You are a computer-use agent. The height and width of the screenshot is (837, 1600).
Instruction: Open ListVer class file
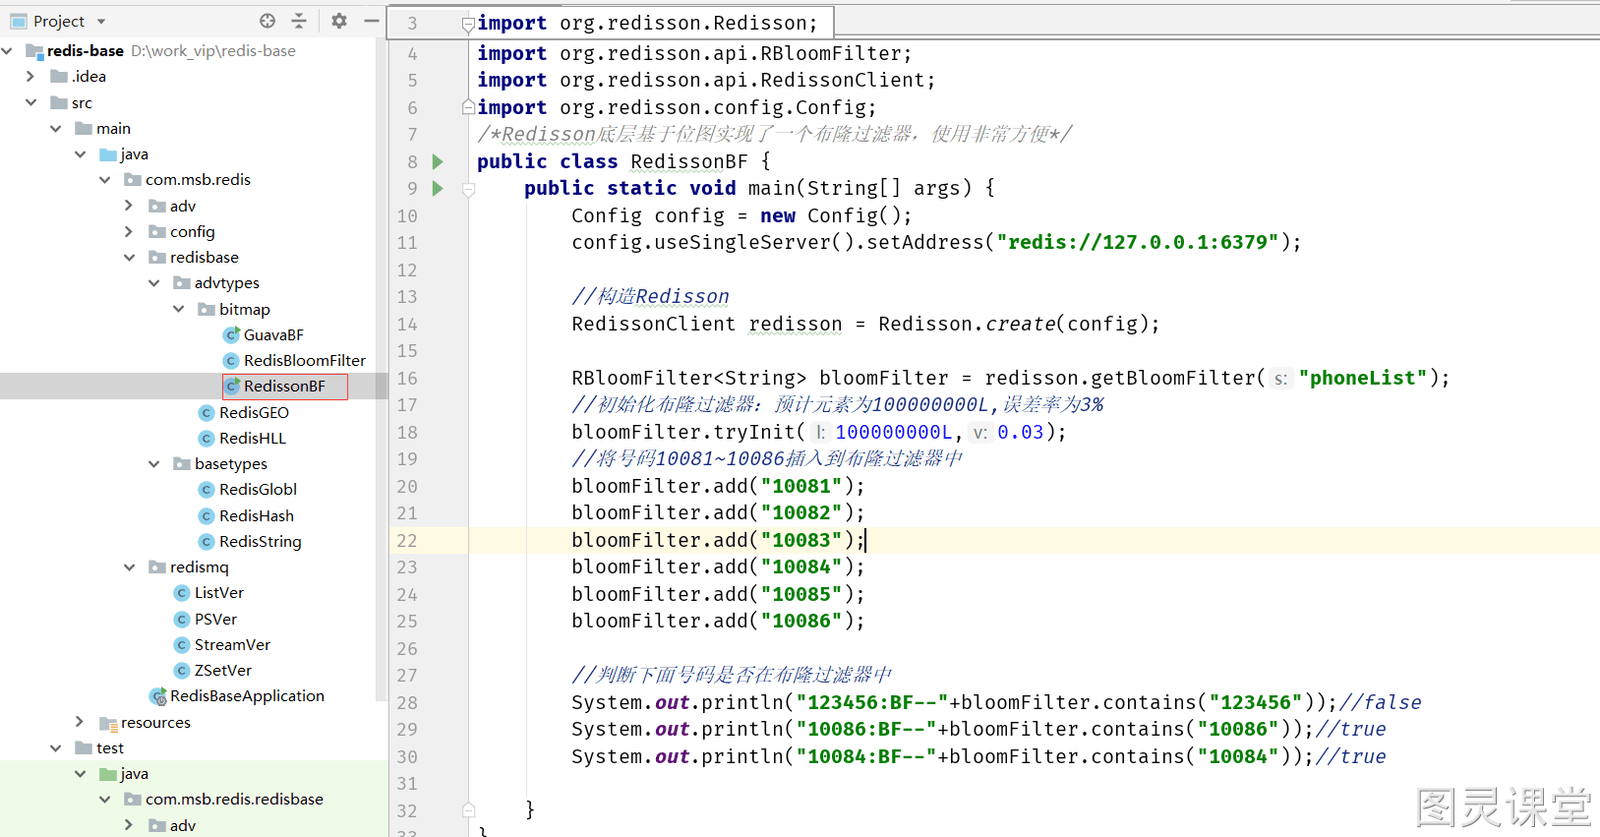[218, 593]
